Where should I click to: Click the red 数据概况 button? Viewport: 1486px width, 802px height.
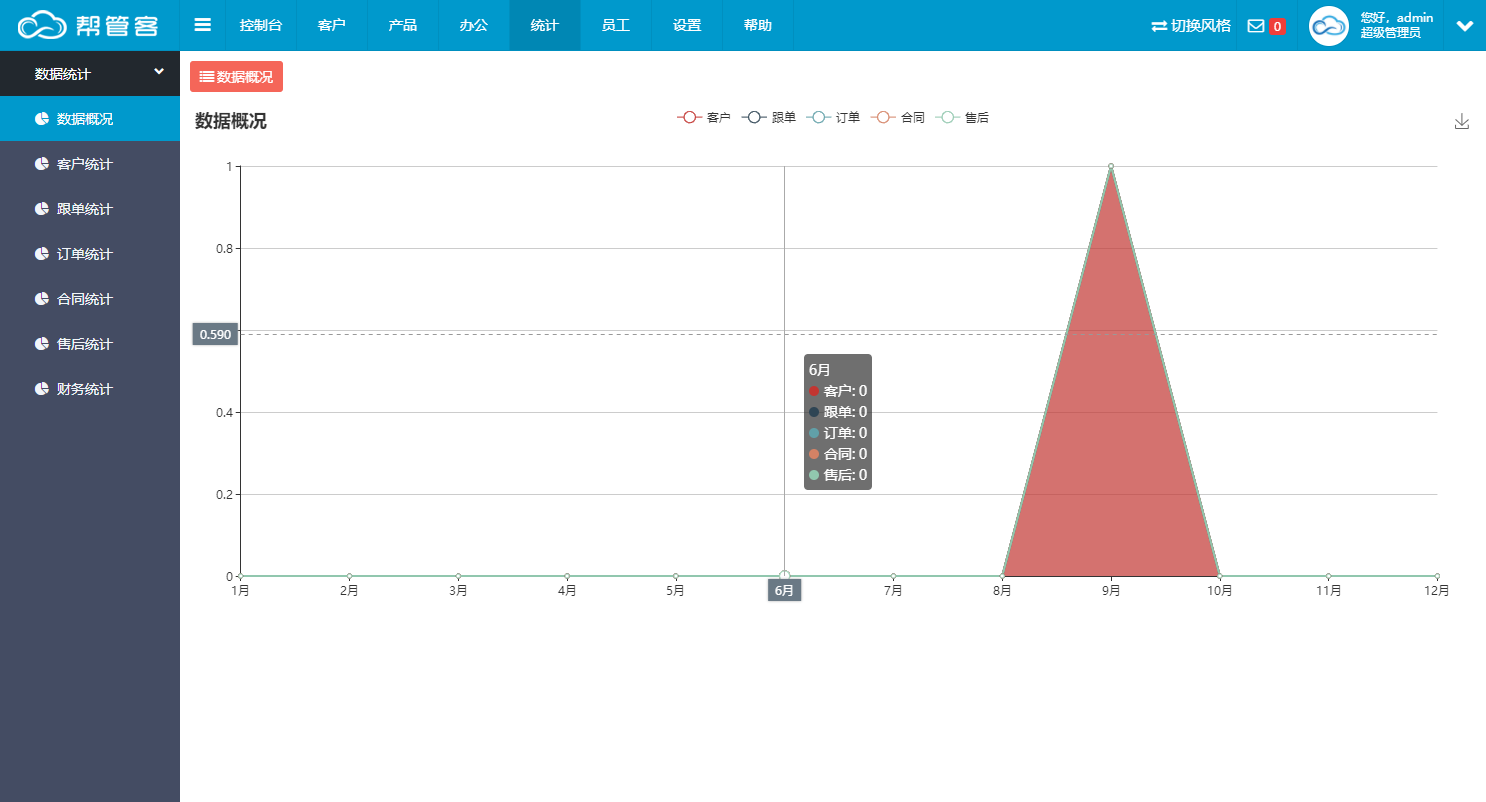pyautogui.click(x=236, y=76)
